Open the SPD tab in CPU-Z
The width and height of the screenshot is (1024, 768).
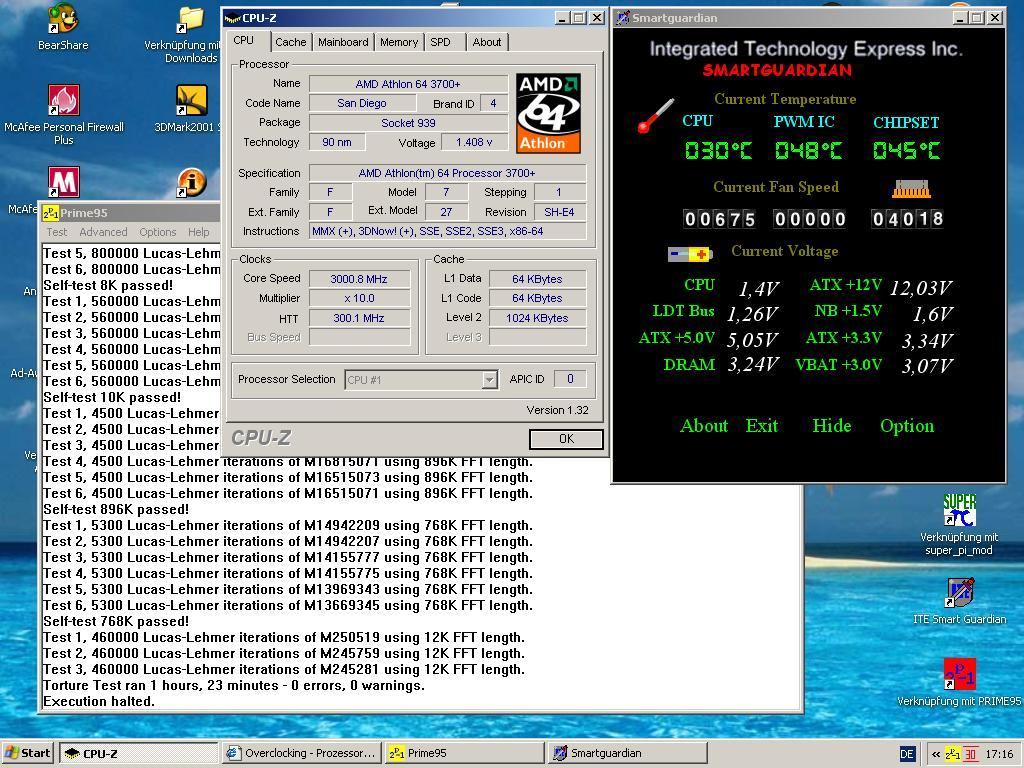[x=440, y=42]
